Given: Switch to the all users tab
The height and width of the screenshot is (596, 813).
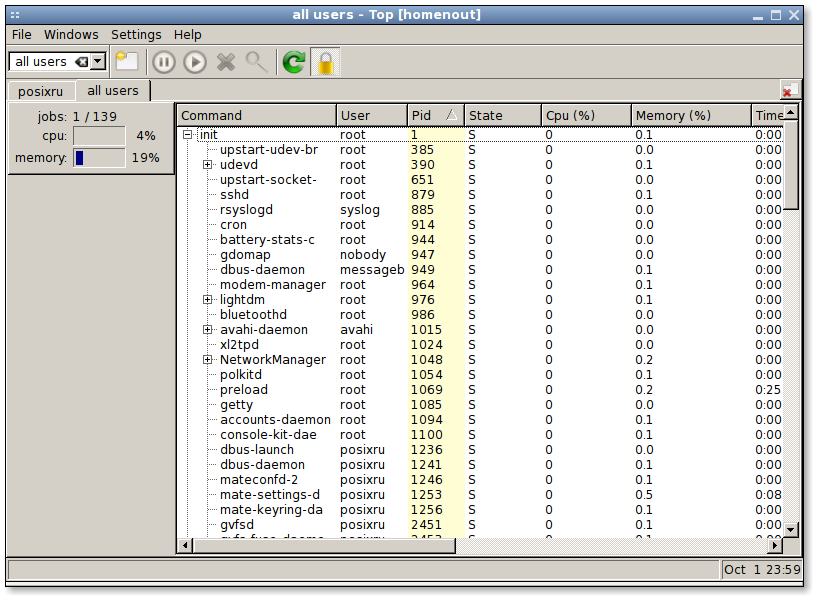Looking at the screenshot, I should click(x=113, y=90).
